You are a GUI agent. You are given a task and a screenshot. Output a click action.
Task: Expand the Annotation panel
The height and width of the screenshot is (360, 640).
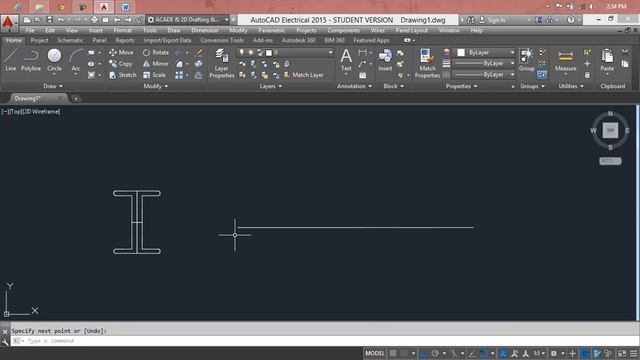tap(354, 86)
